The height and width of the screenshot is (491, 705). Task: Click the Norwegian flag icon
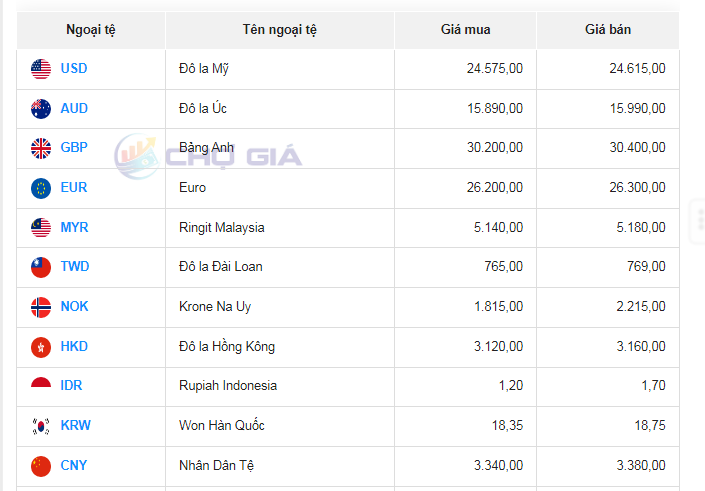pos(41,307)
